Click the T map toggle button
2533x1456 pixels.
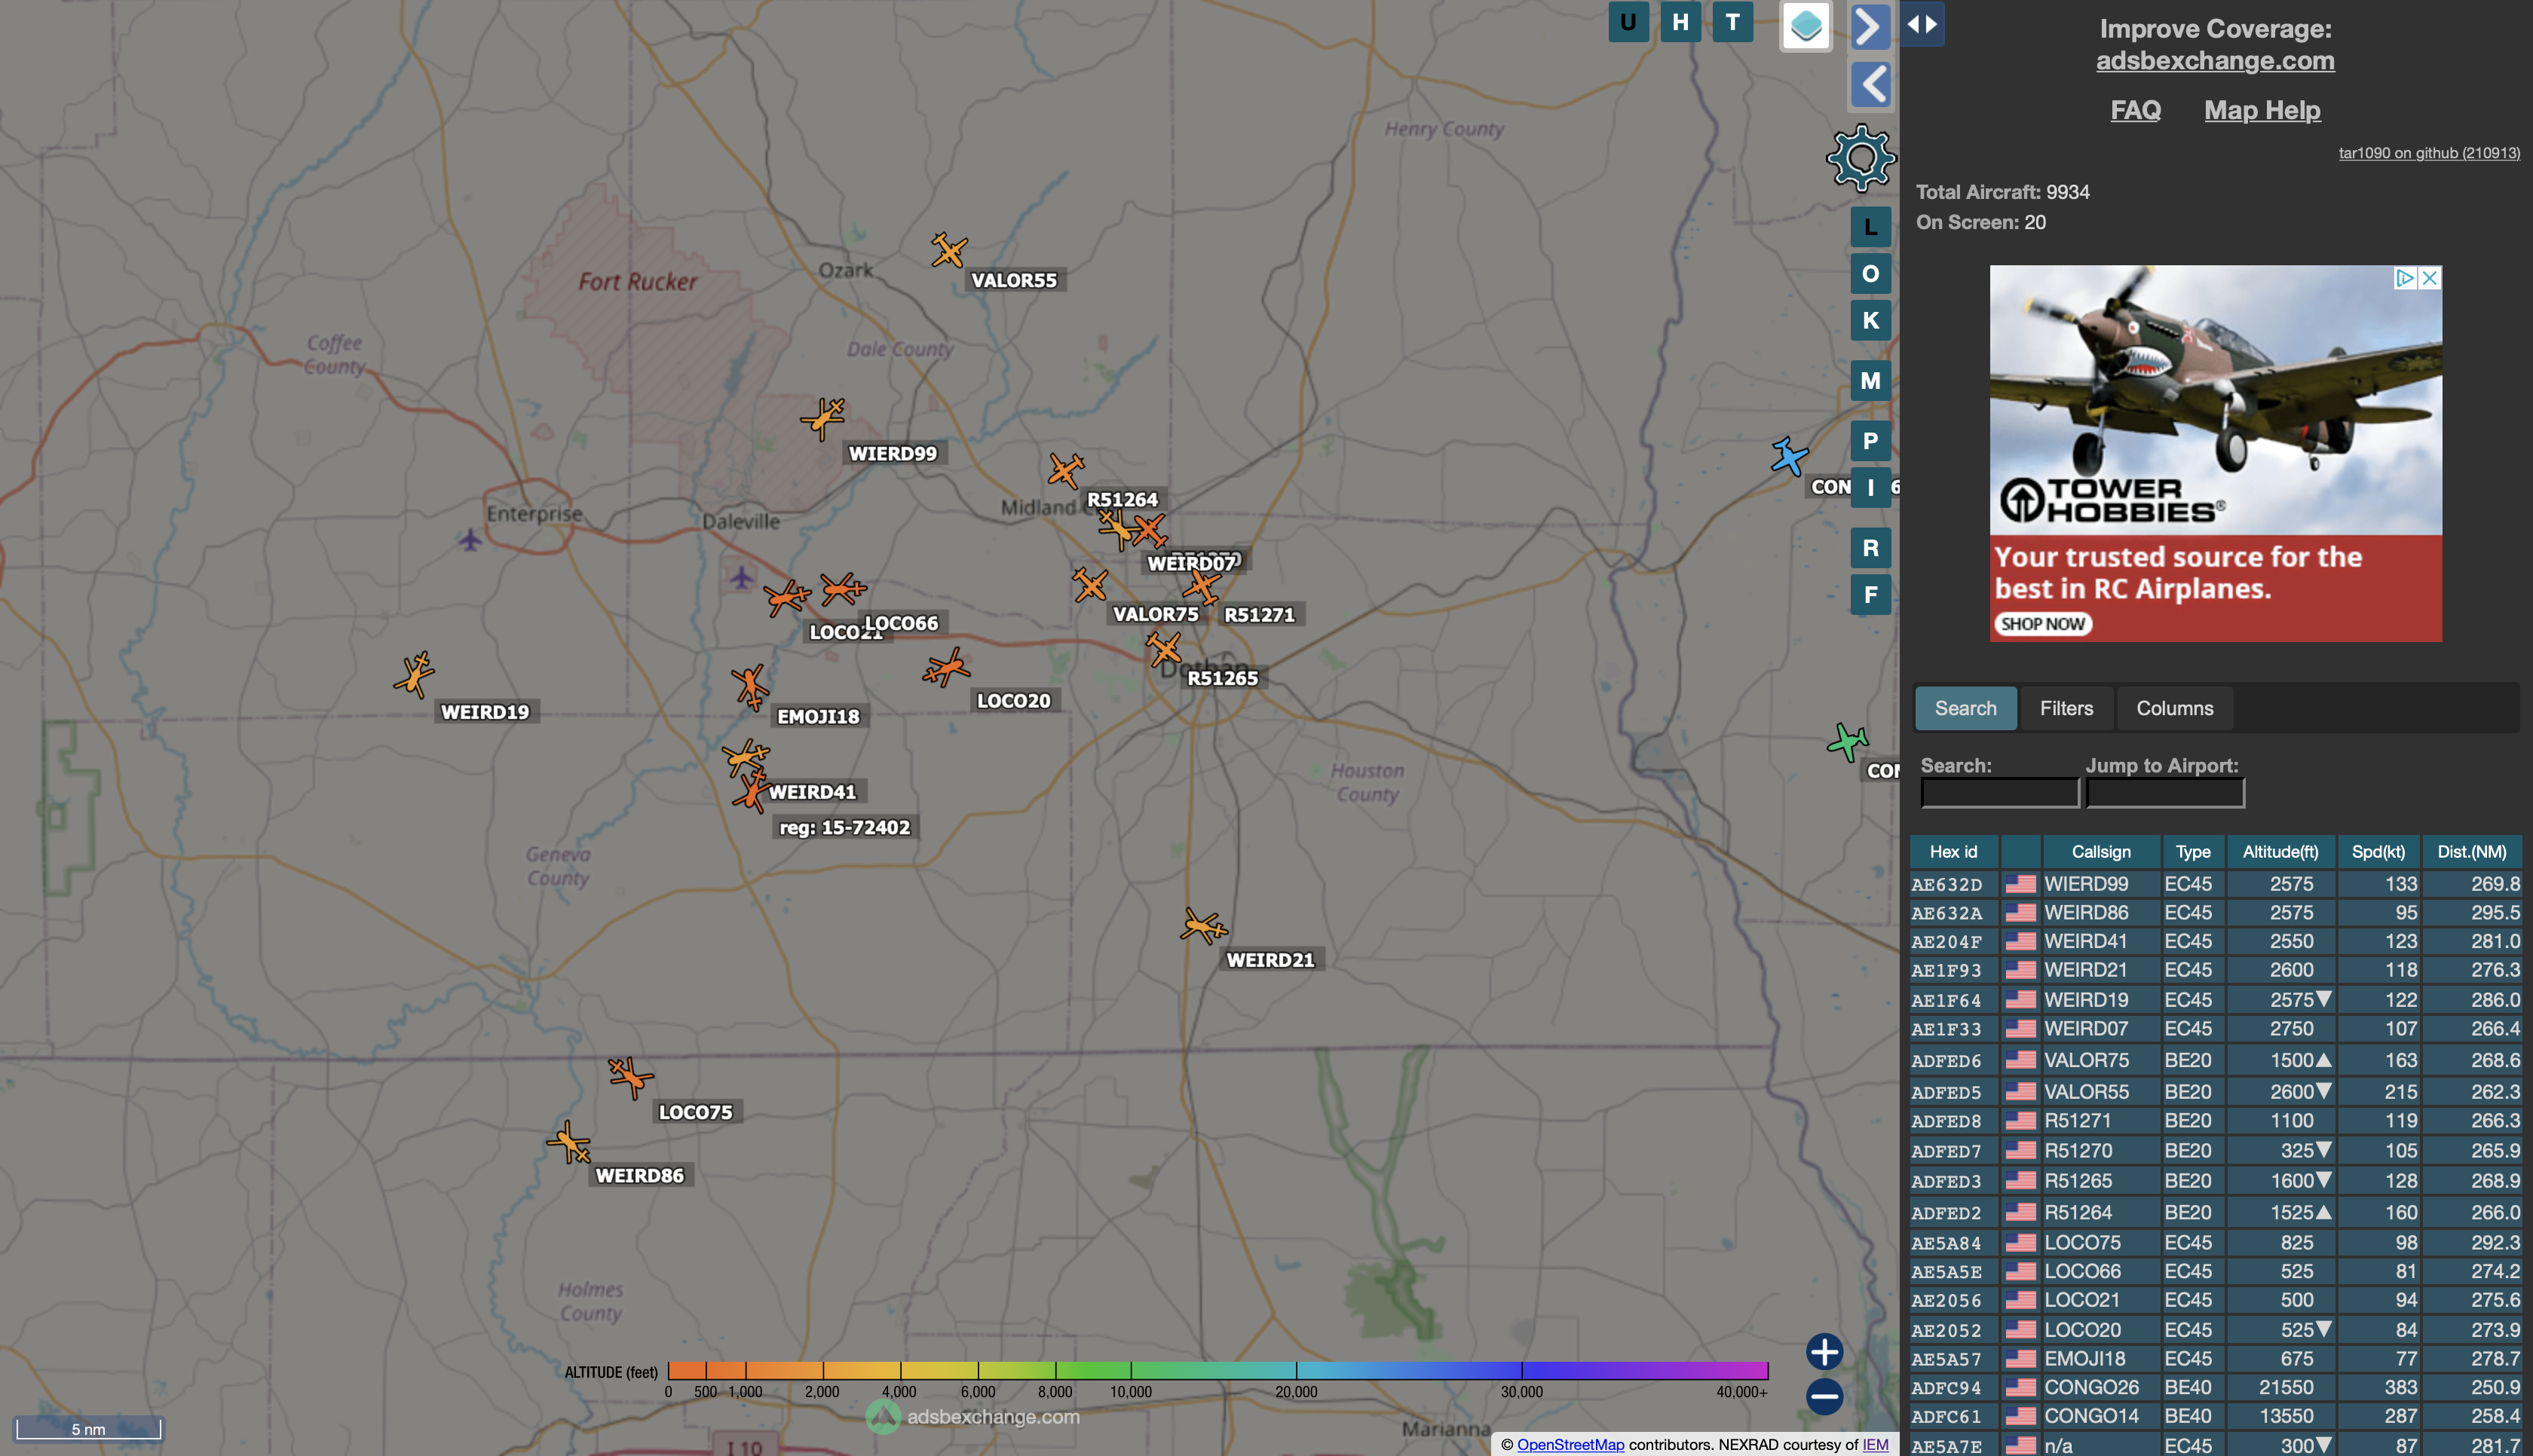coord(1732,22)
